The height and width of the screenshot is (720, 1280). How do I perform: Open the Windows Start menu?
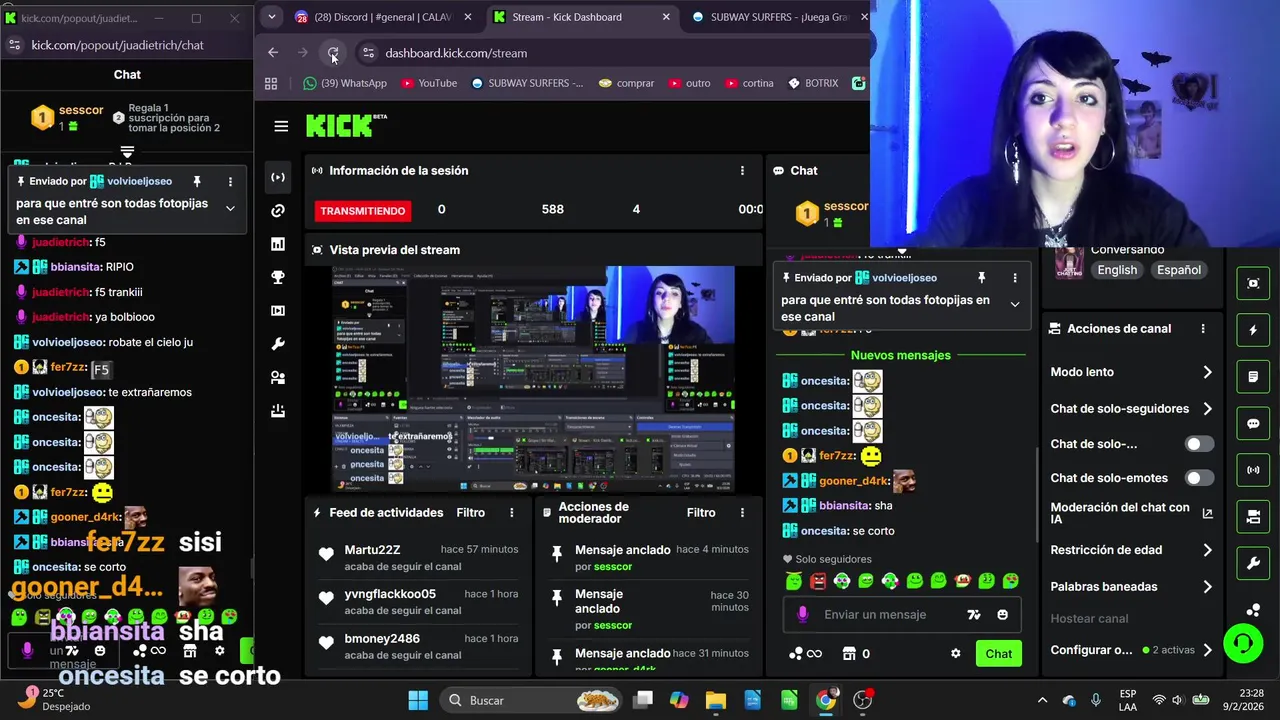pyautogui.click(x=418, y=700)
